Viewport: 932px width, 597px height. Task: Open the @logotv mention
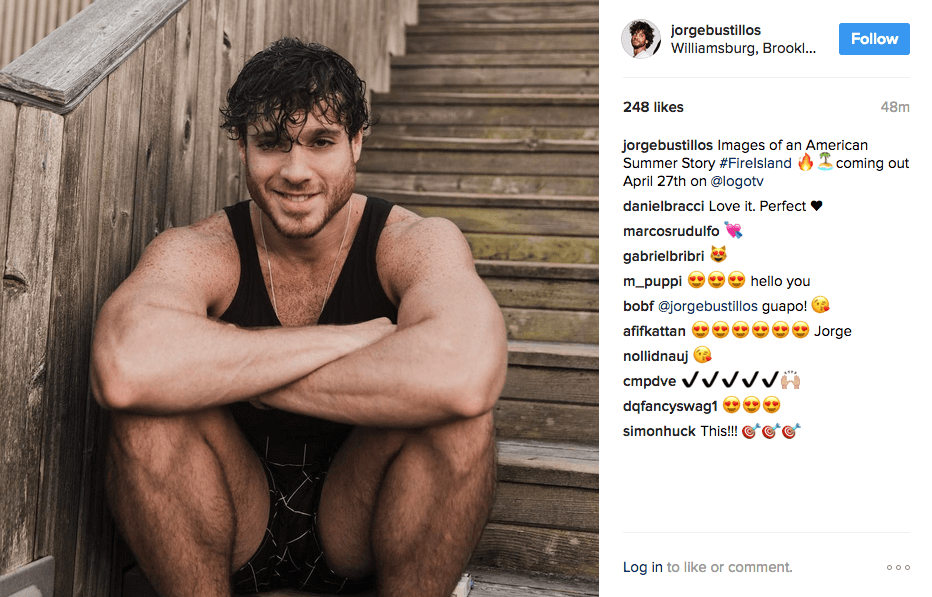pyautogui.click(x=737, y=181)
